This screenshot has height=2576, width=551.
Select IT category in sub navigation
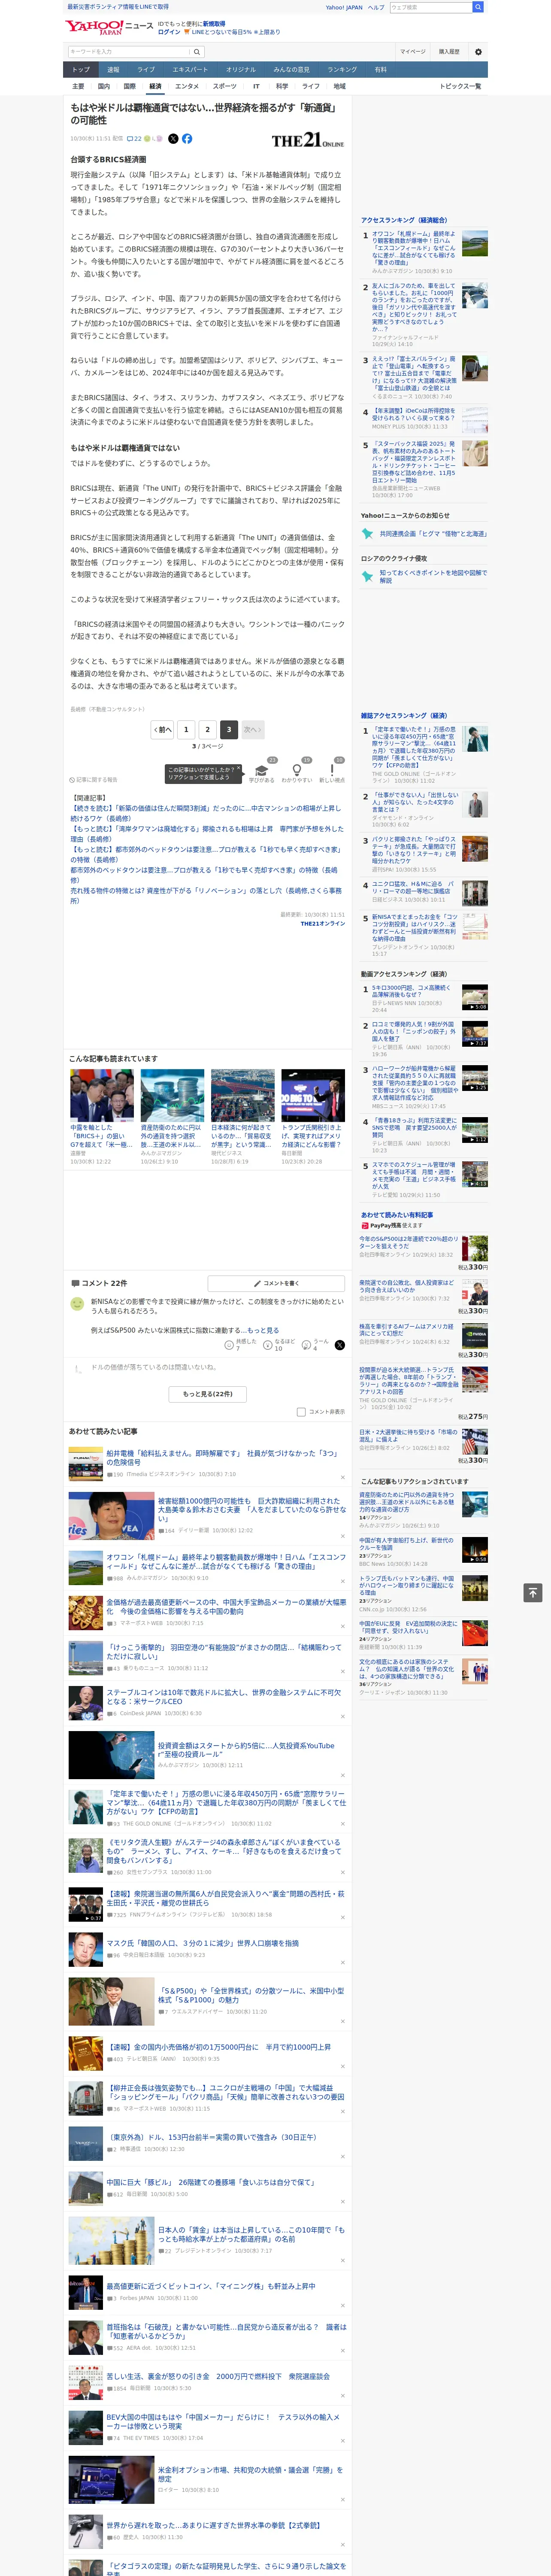tap(256, 87)
